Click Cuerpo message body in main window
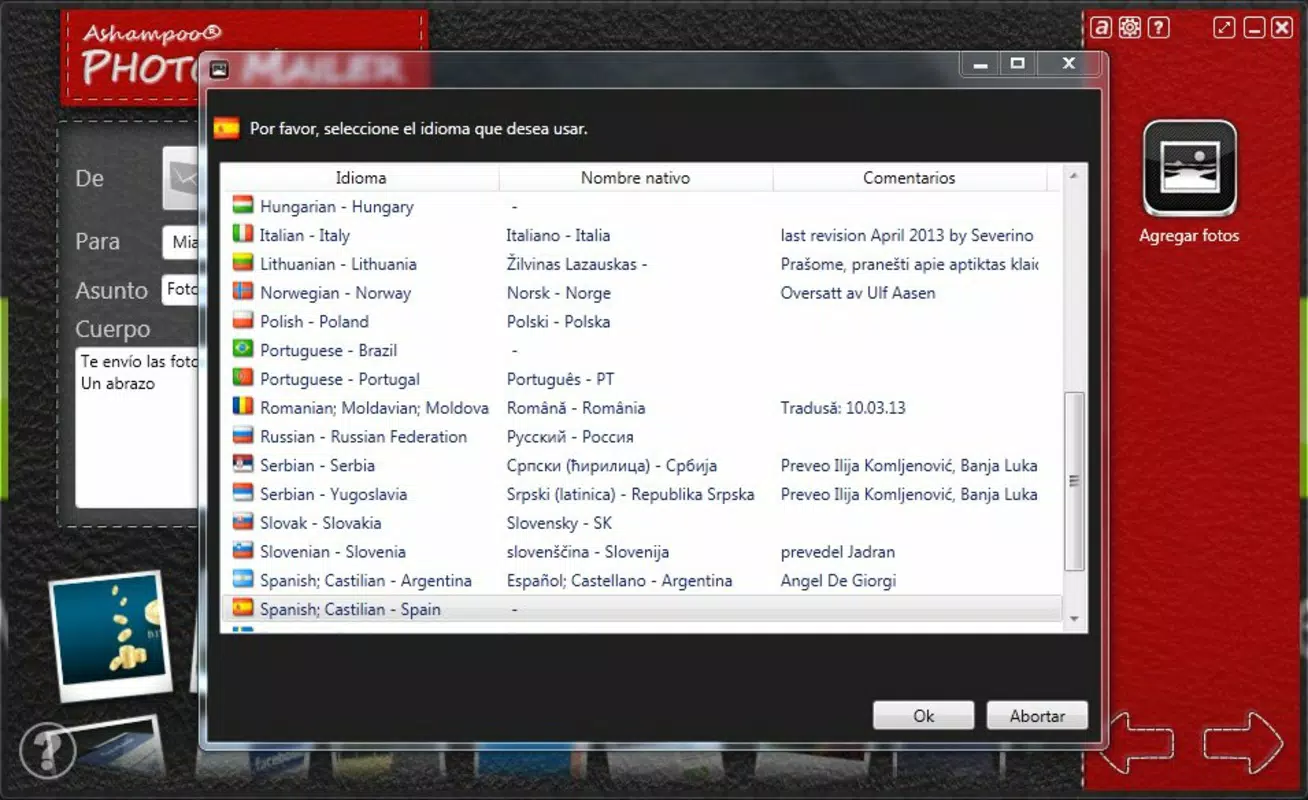Image resolution: width=1308 pixels, height=800 pixels. [x=138, y=427]
